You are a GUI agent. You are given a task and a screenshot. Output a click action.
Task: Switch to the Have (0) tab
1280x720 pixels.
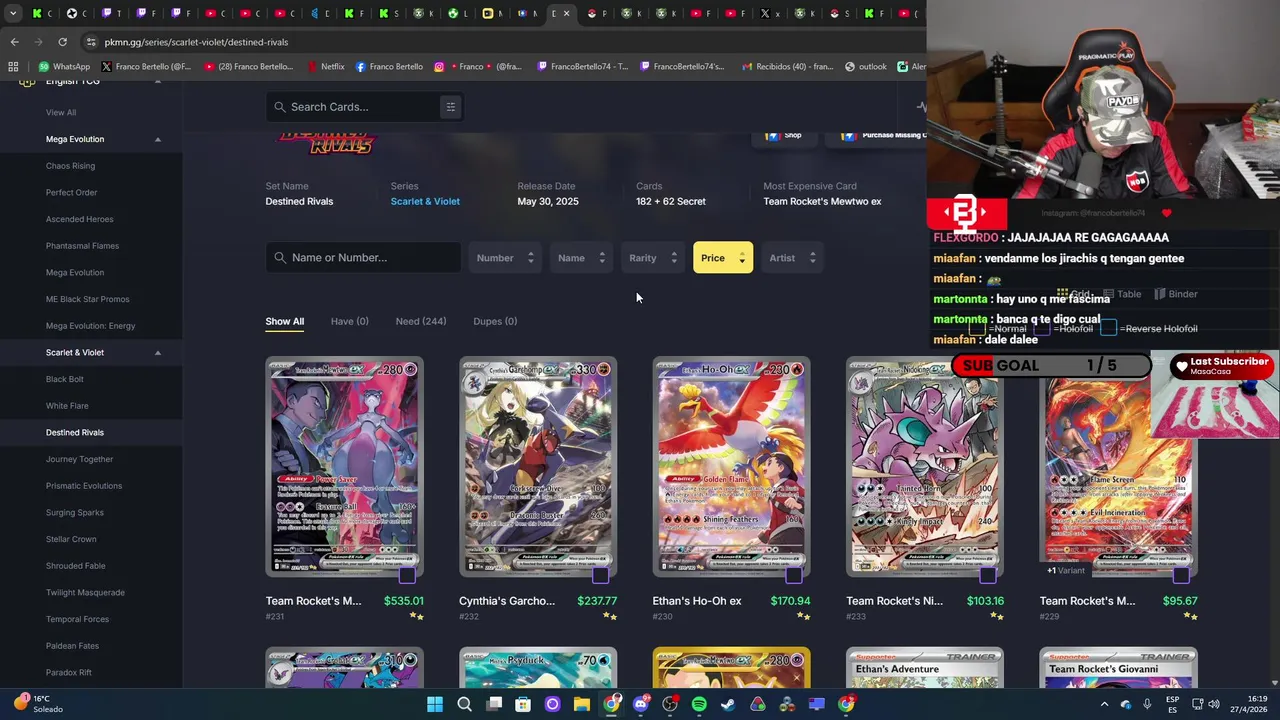(349, 321)
